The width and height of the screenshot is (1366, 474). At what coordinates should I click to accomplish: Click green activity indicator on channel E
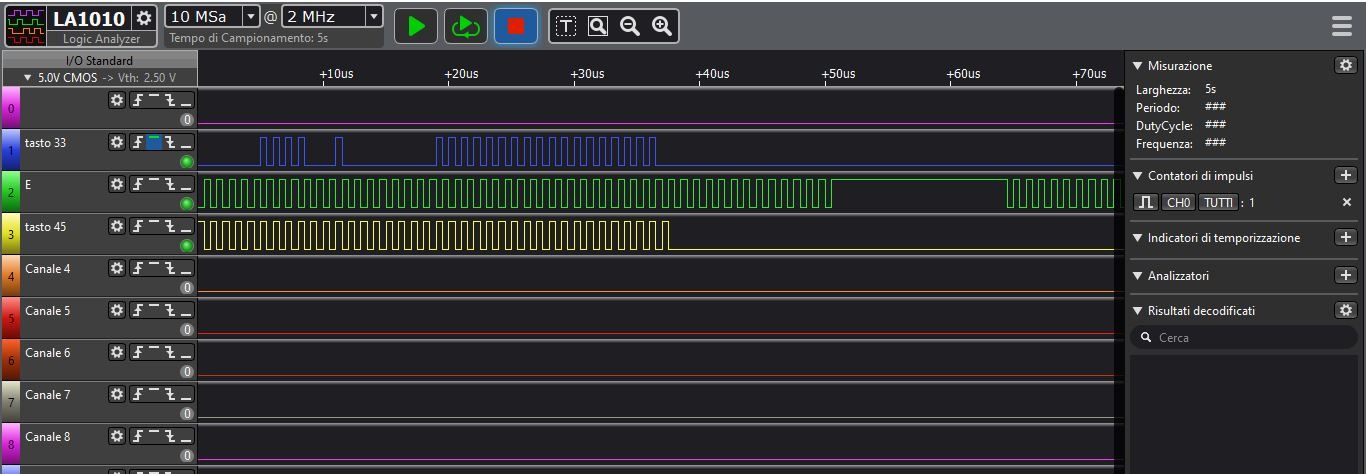[186, 204]
